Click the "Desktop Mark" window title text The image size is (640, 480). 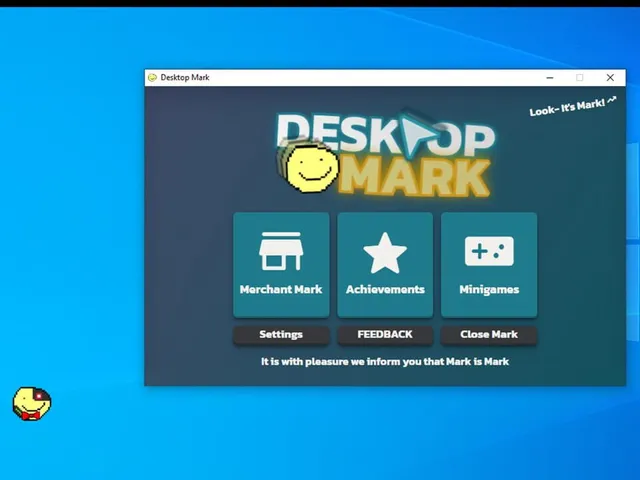185,78
